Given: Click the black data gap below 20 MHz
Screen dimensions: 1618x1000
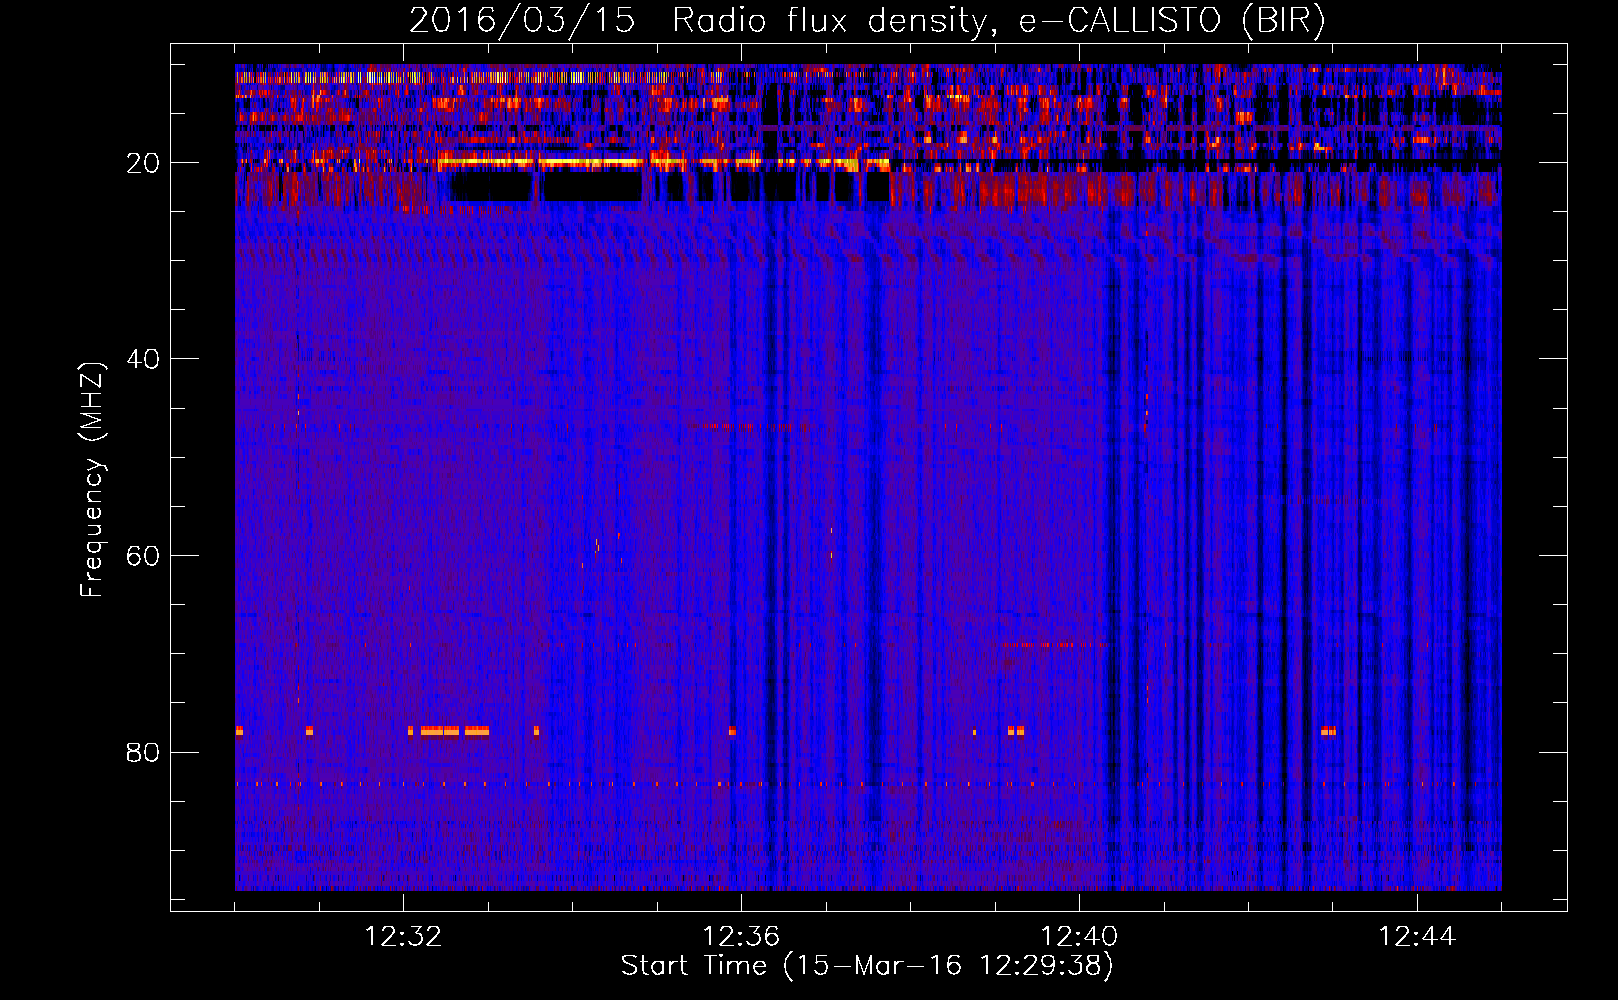Looking at the screenshot, I should 670,187.
